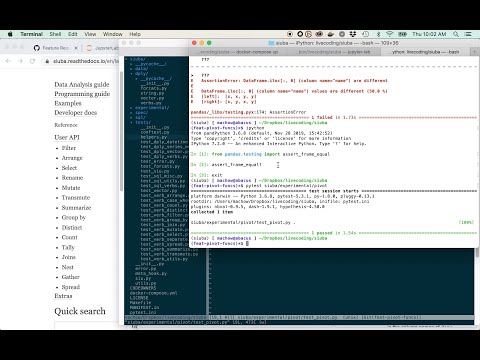The height and width of the screenshot is (360, 480).
Task: Open the Shell menu
Action: click(55, 34)
